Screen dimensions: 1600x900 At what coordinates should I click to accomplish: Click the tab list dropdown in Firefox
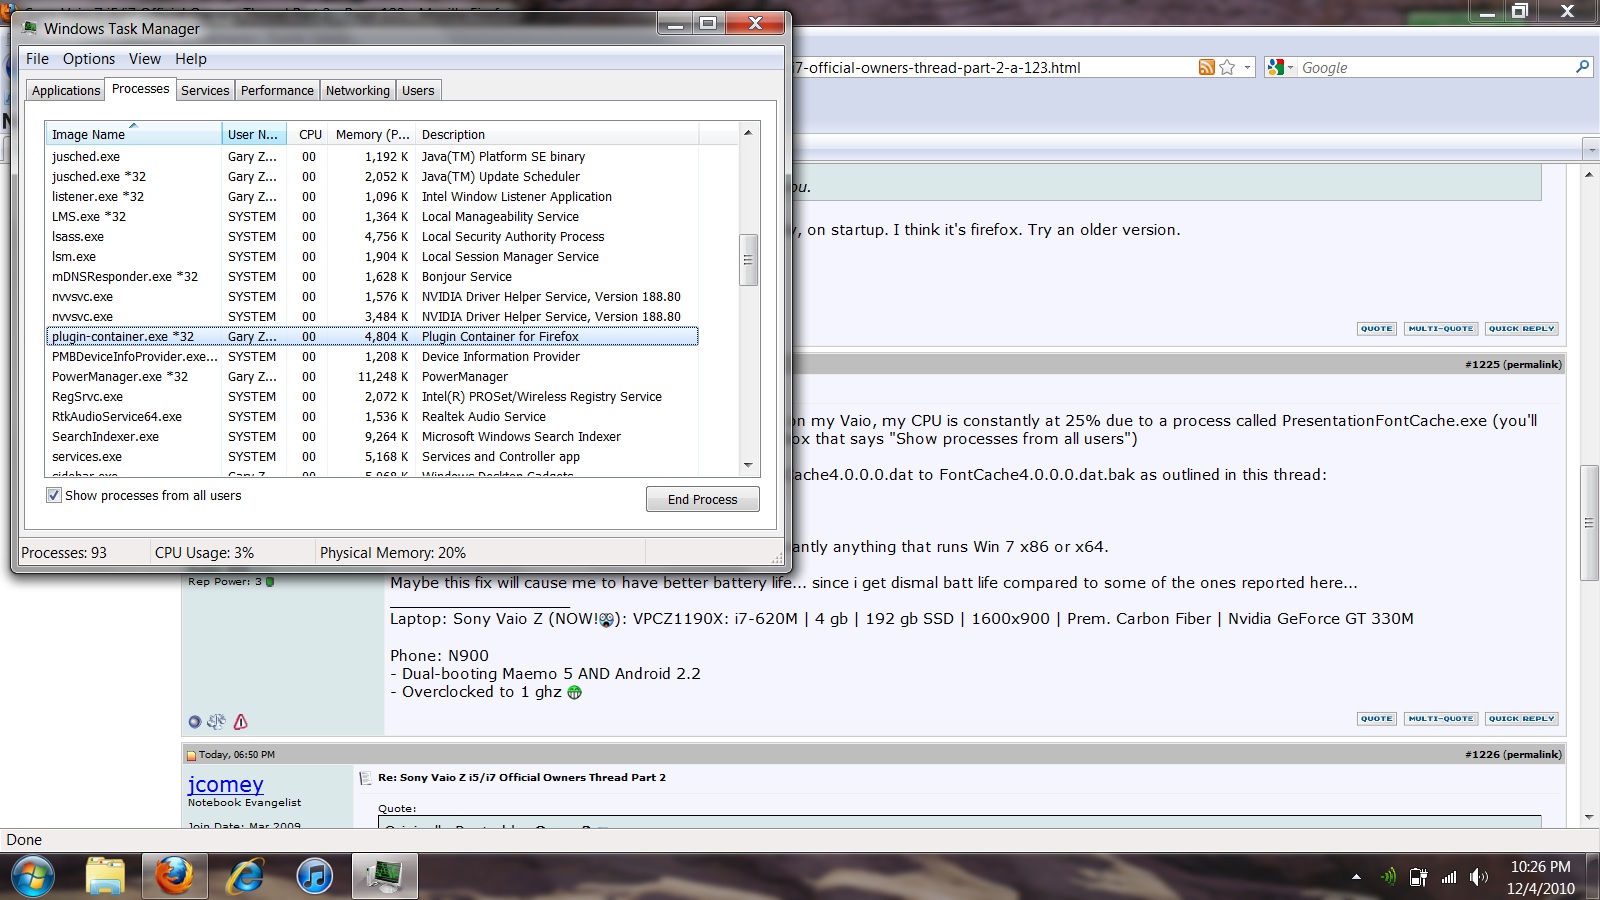click(x=1591, y=149)
